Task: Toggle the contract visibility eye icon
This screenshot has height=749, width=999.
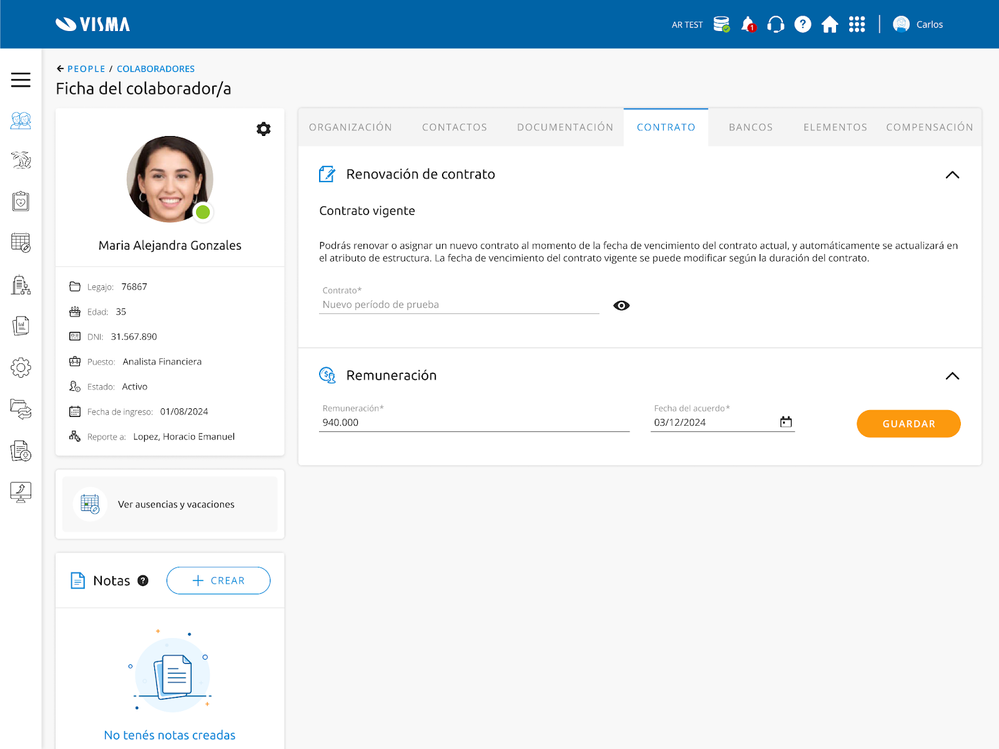Action: point(621,305)
